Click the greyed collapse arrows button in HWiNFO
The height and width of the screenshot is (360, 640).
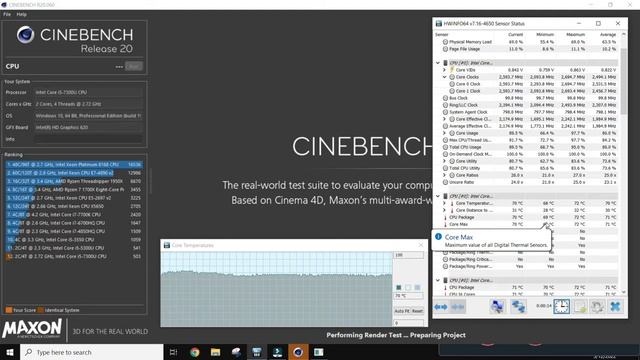pyautogui.click(x=458, y=307)
